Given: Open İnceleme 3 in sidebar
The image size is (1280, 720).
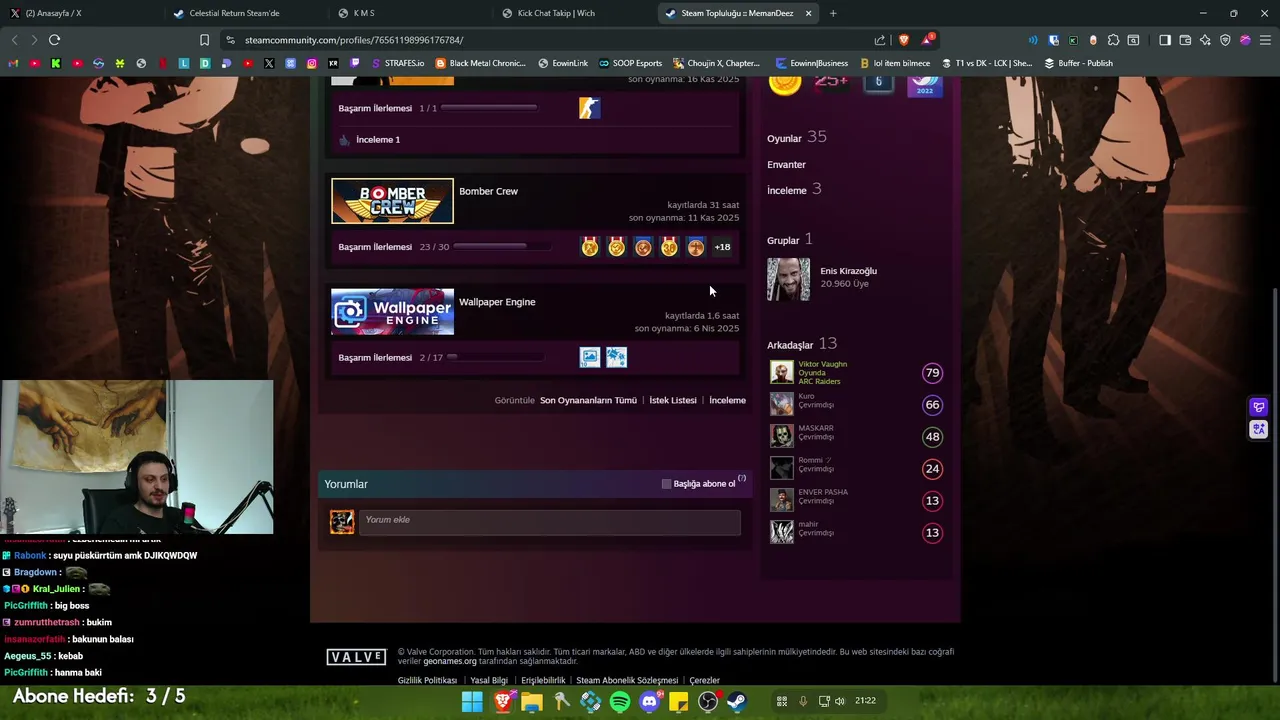Looking at the screenshot, I should point(794,189).
